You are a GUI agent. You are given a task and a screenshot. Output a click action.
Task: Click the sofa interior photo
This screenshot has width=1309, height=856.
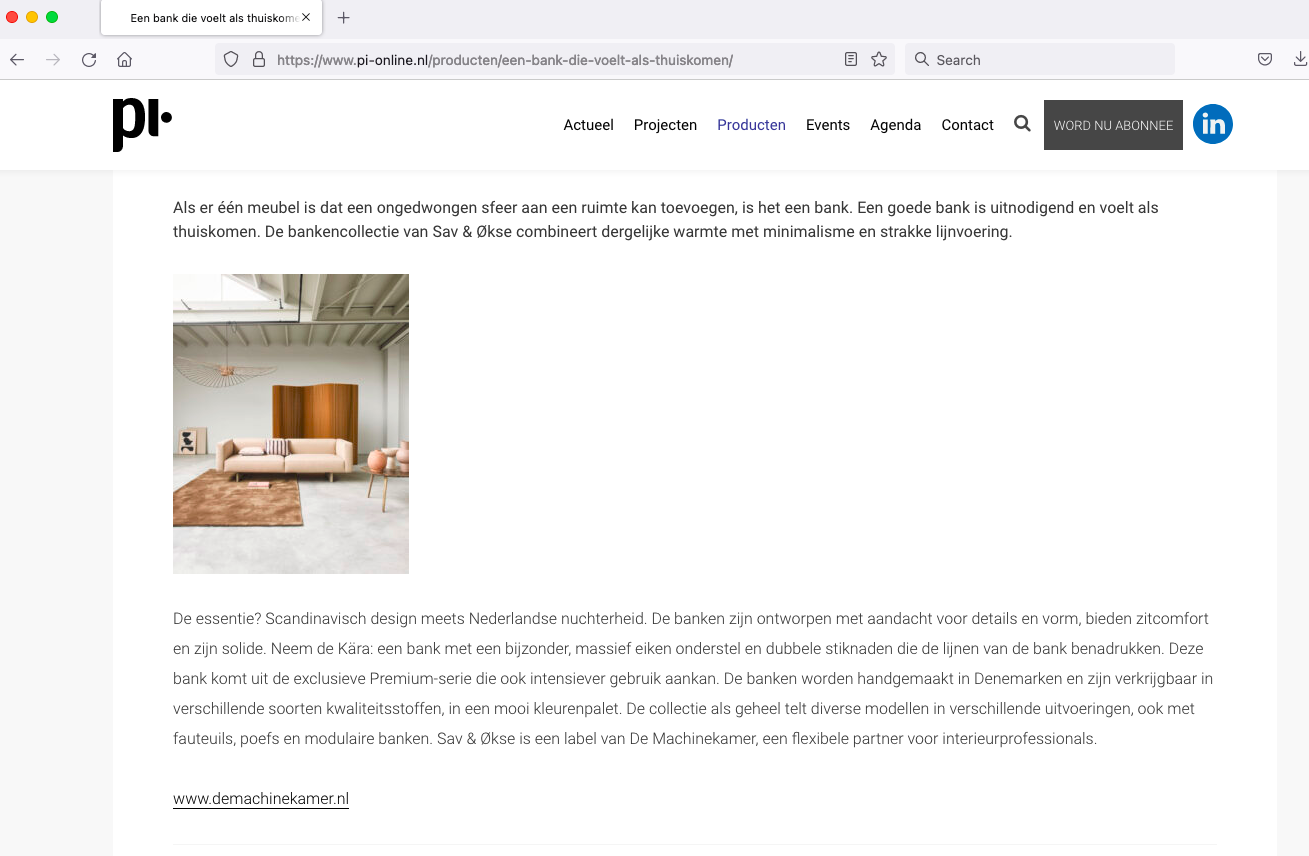click(x=291, y=424)
